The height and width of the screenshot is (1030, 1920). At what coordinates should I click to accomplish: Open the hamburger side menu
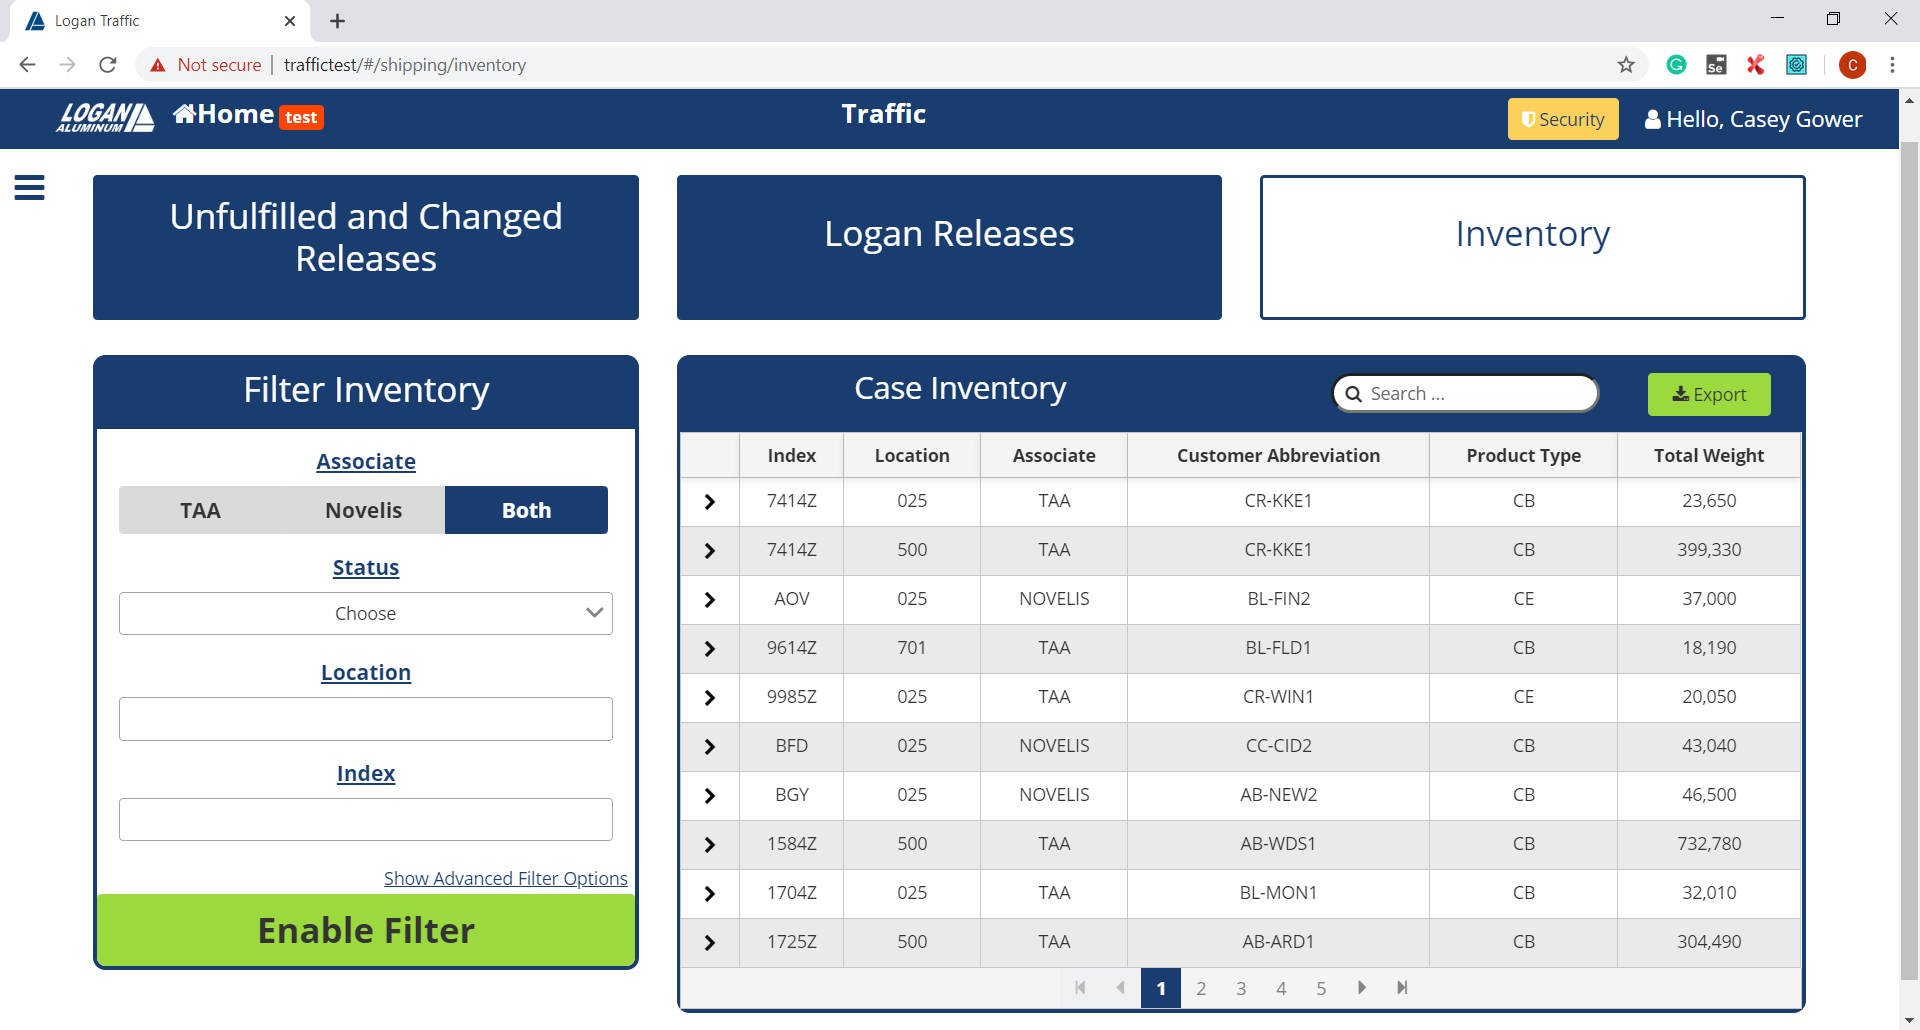pos(29,187)
